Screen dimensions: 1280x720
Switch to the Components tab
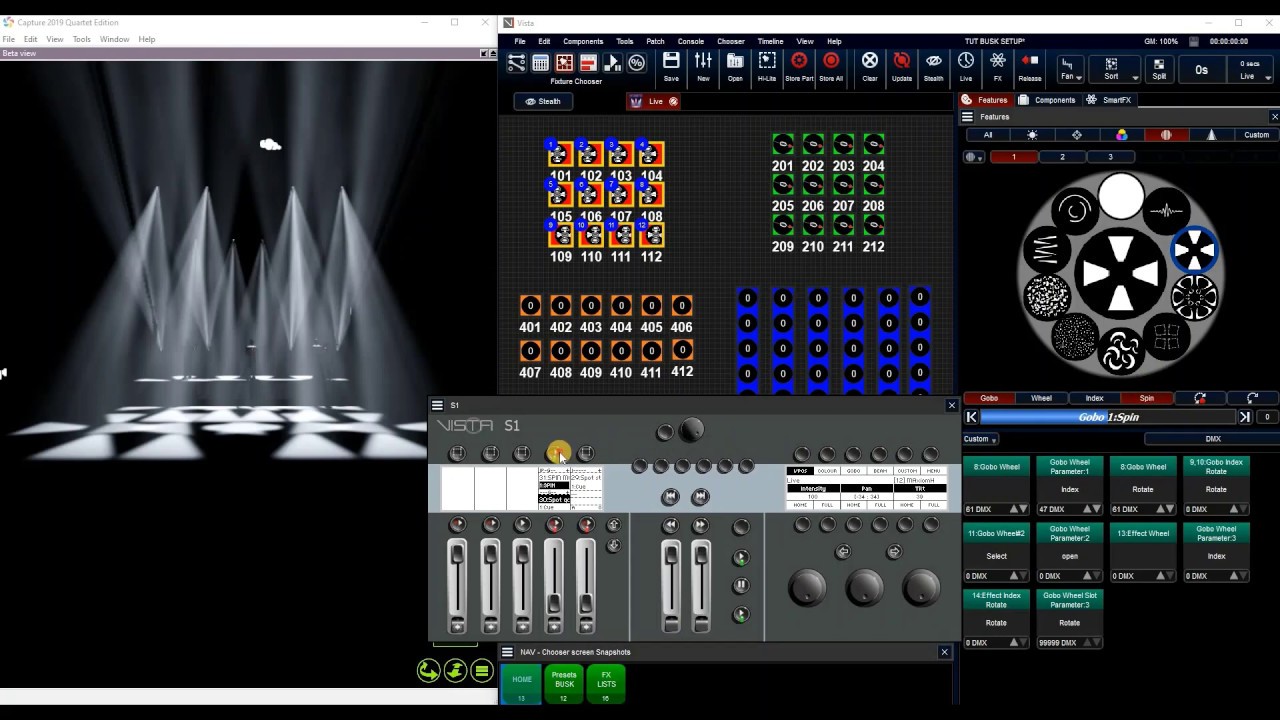click(1047, 100)
